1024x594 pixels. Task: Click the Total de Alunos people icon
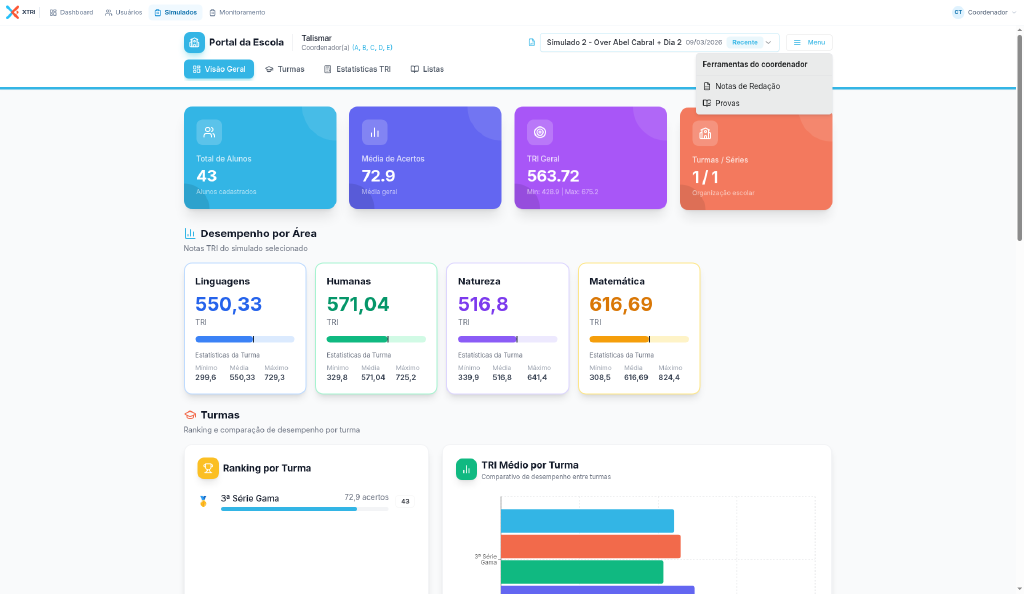(209, 133)
